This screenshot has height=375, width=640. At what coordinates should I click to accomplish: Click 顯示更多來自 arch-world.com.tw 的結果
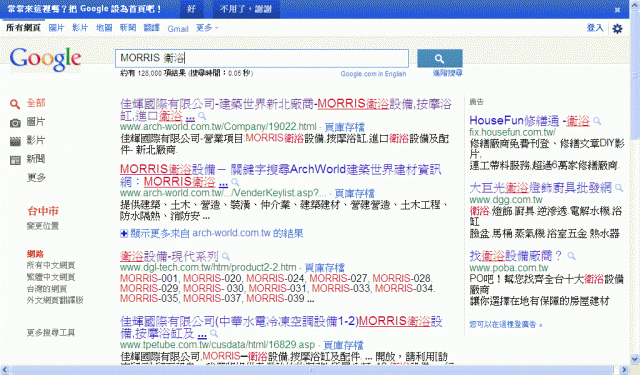(x=217, y=233)
